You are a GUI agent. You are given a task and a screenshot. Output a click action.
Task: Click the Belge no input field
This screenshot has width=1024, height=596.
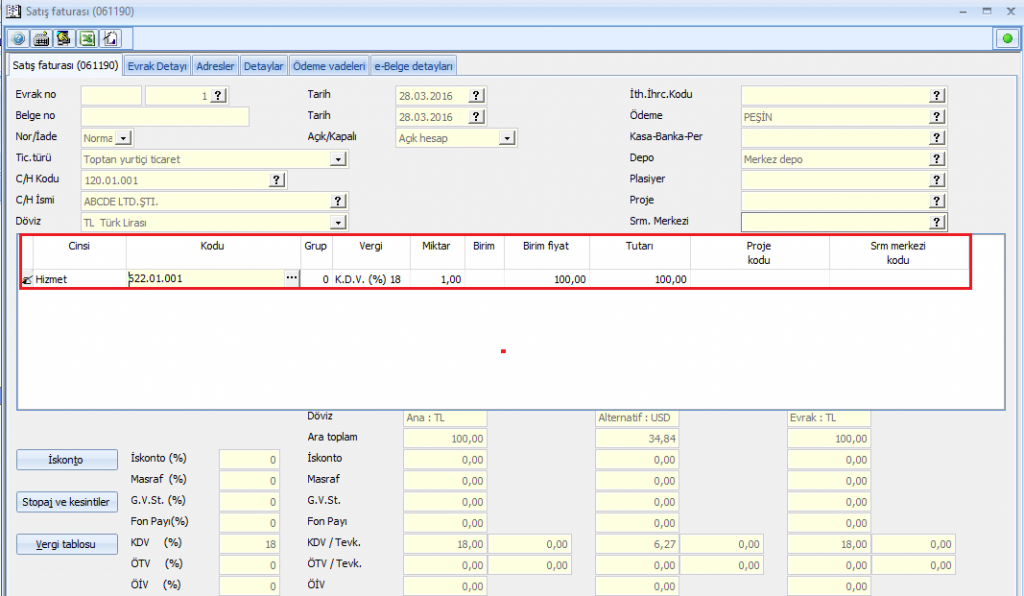(164, 117)
